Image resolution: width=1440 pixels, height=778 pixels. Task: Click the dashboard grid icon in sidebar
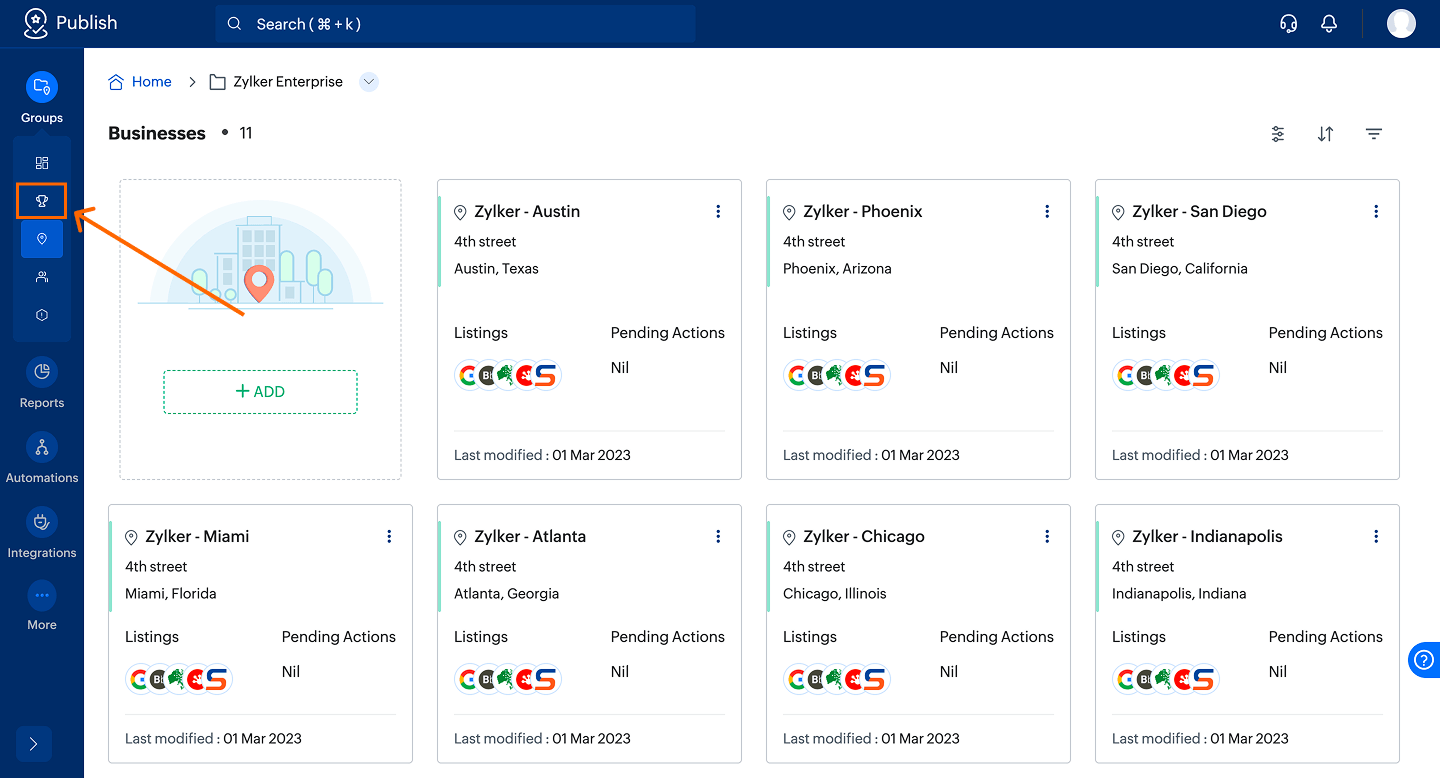41,163
